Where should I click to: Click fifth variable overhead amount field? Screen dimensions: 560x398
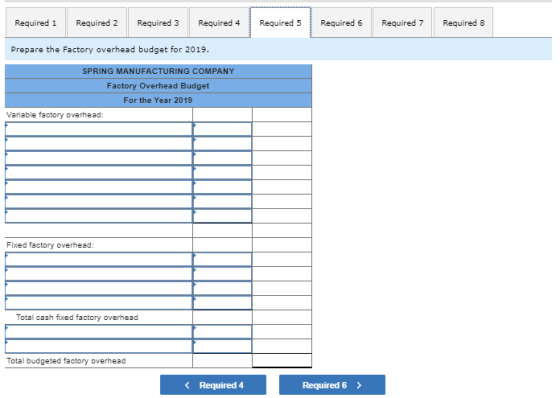222,187
